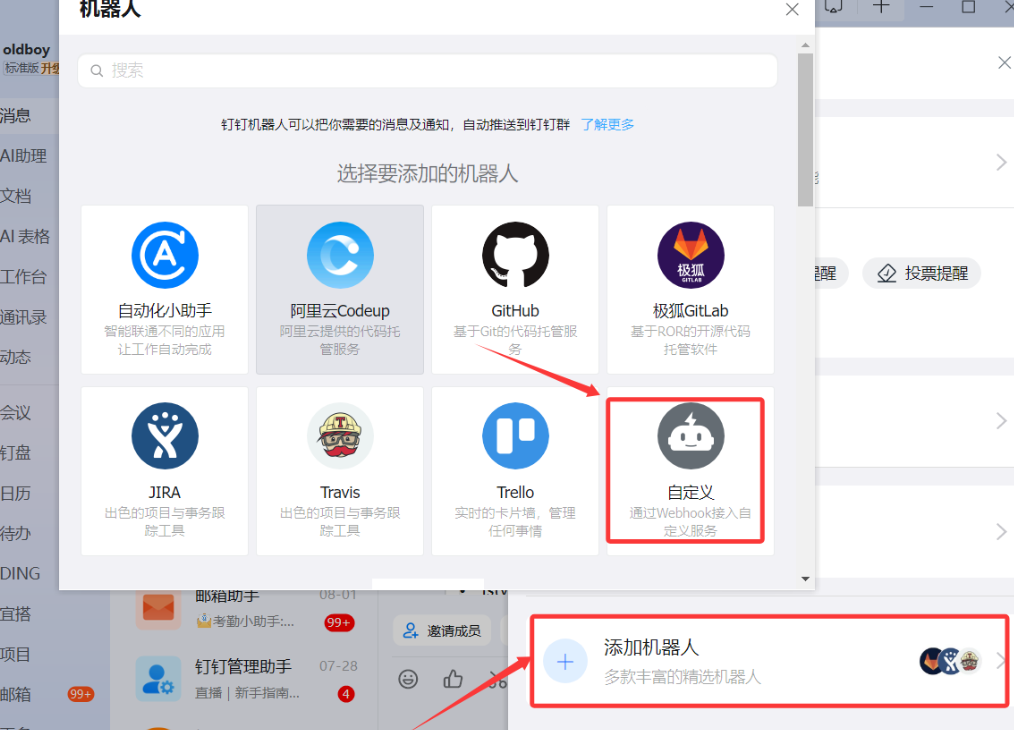Pick the Trello robot icon
This screenshot has width=1014, height=730.
515,436
